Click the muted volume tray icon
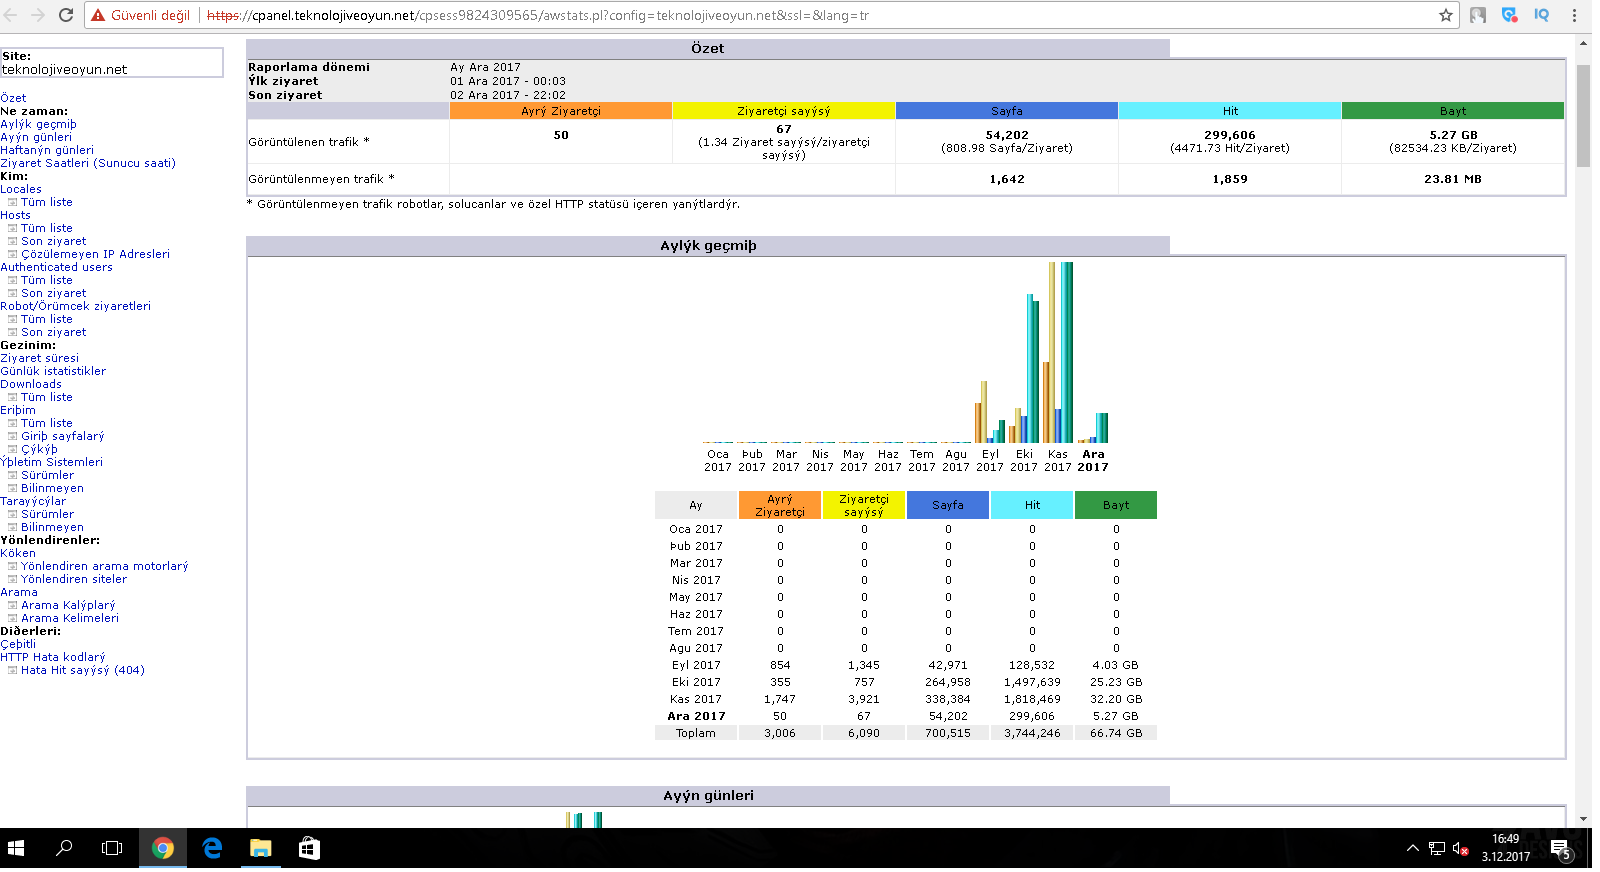The width and height of the screenshot is (1600, 872). [1461, 848]
